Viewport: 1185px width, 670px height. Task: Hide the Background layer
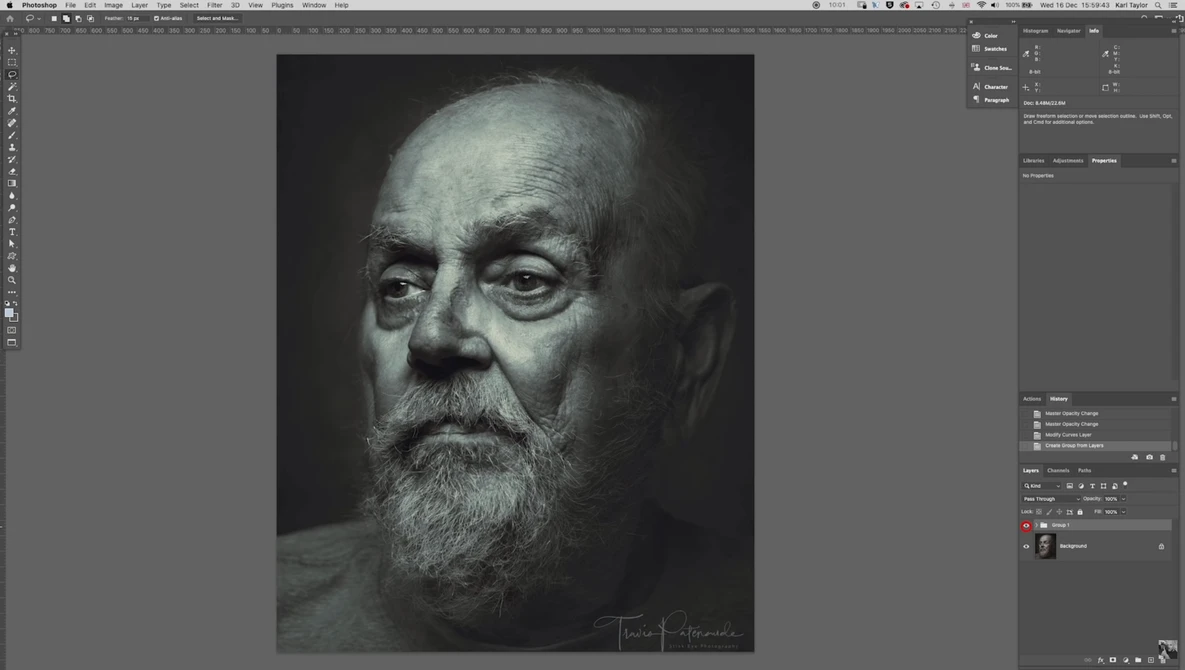1026,546
